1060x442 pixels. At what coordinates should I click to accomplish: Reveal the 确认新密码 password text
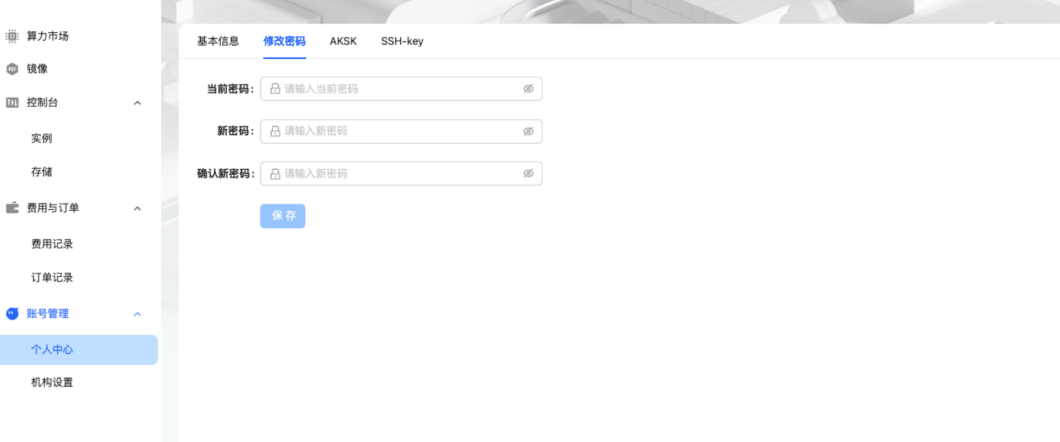click(x=528, y=173)
